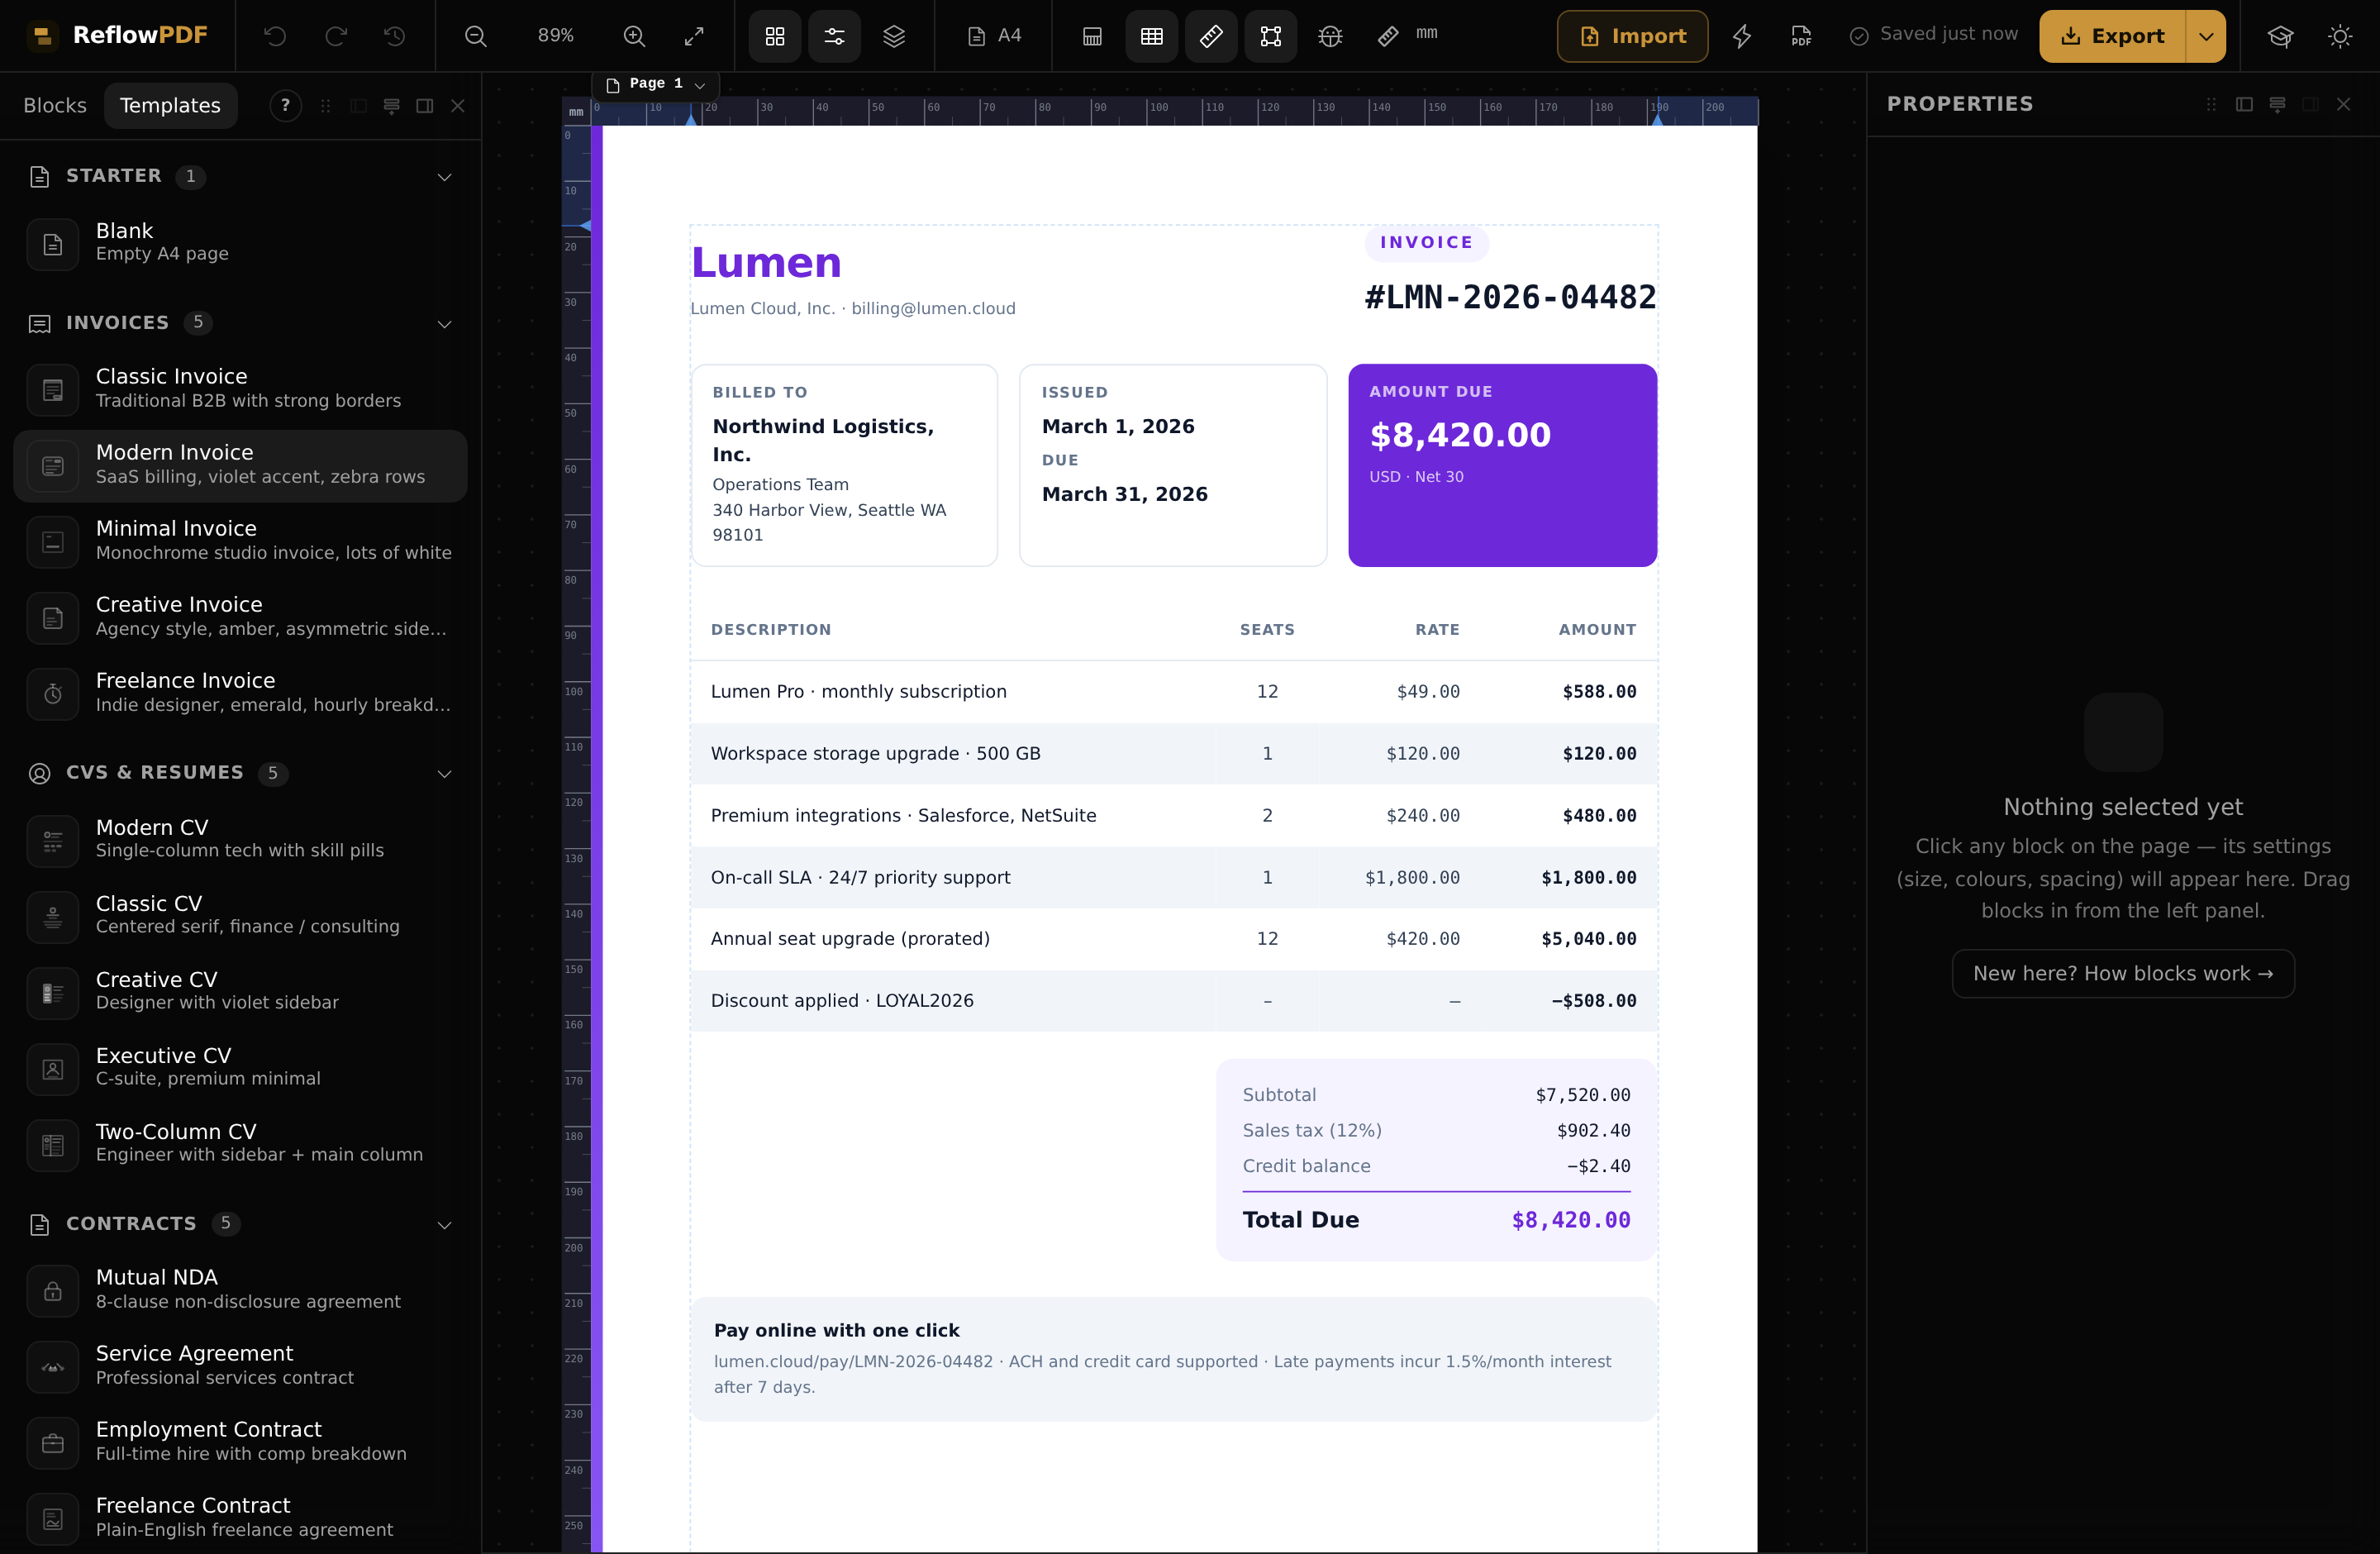Click the Properties panel drag handle
The height and width of the screenshot is (1554, 2380).
point(2211,104)
